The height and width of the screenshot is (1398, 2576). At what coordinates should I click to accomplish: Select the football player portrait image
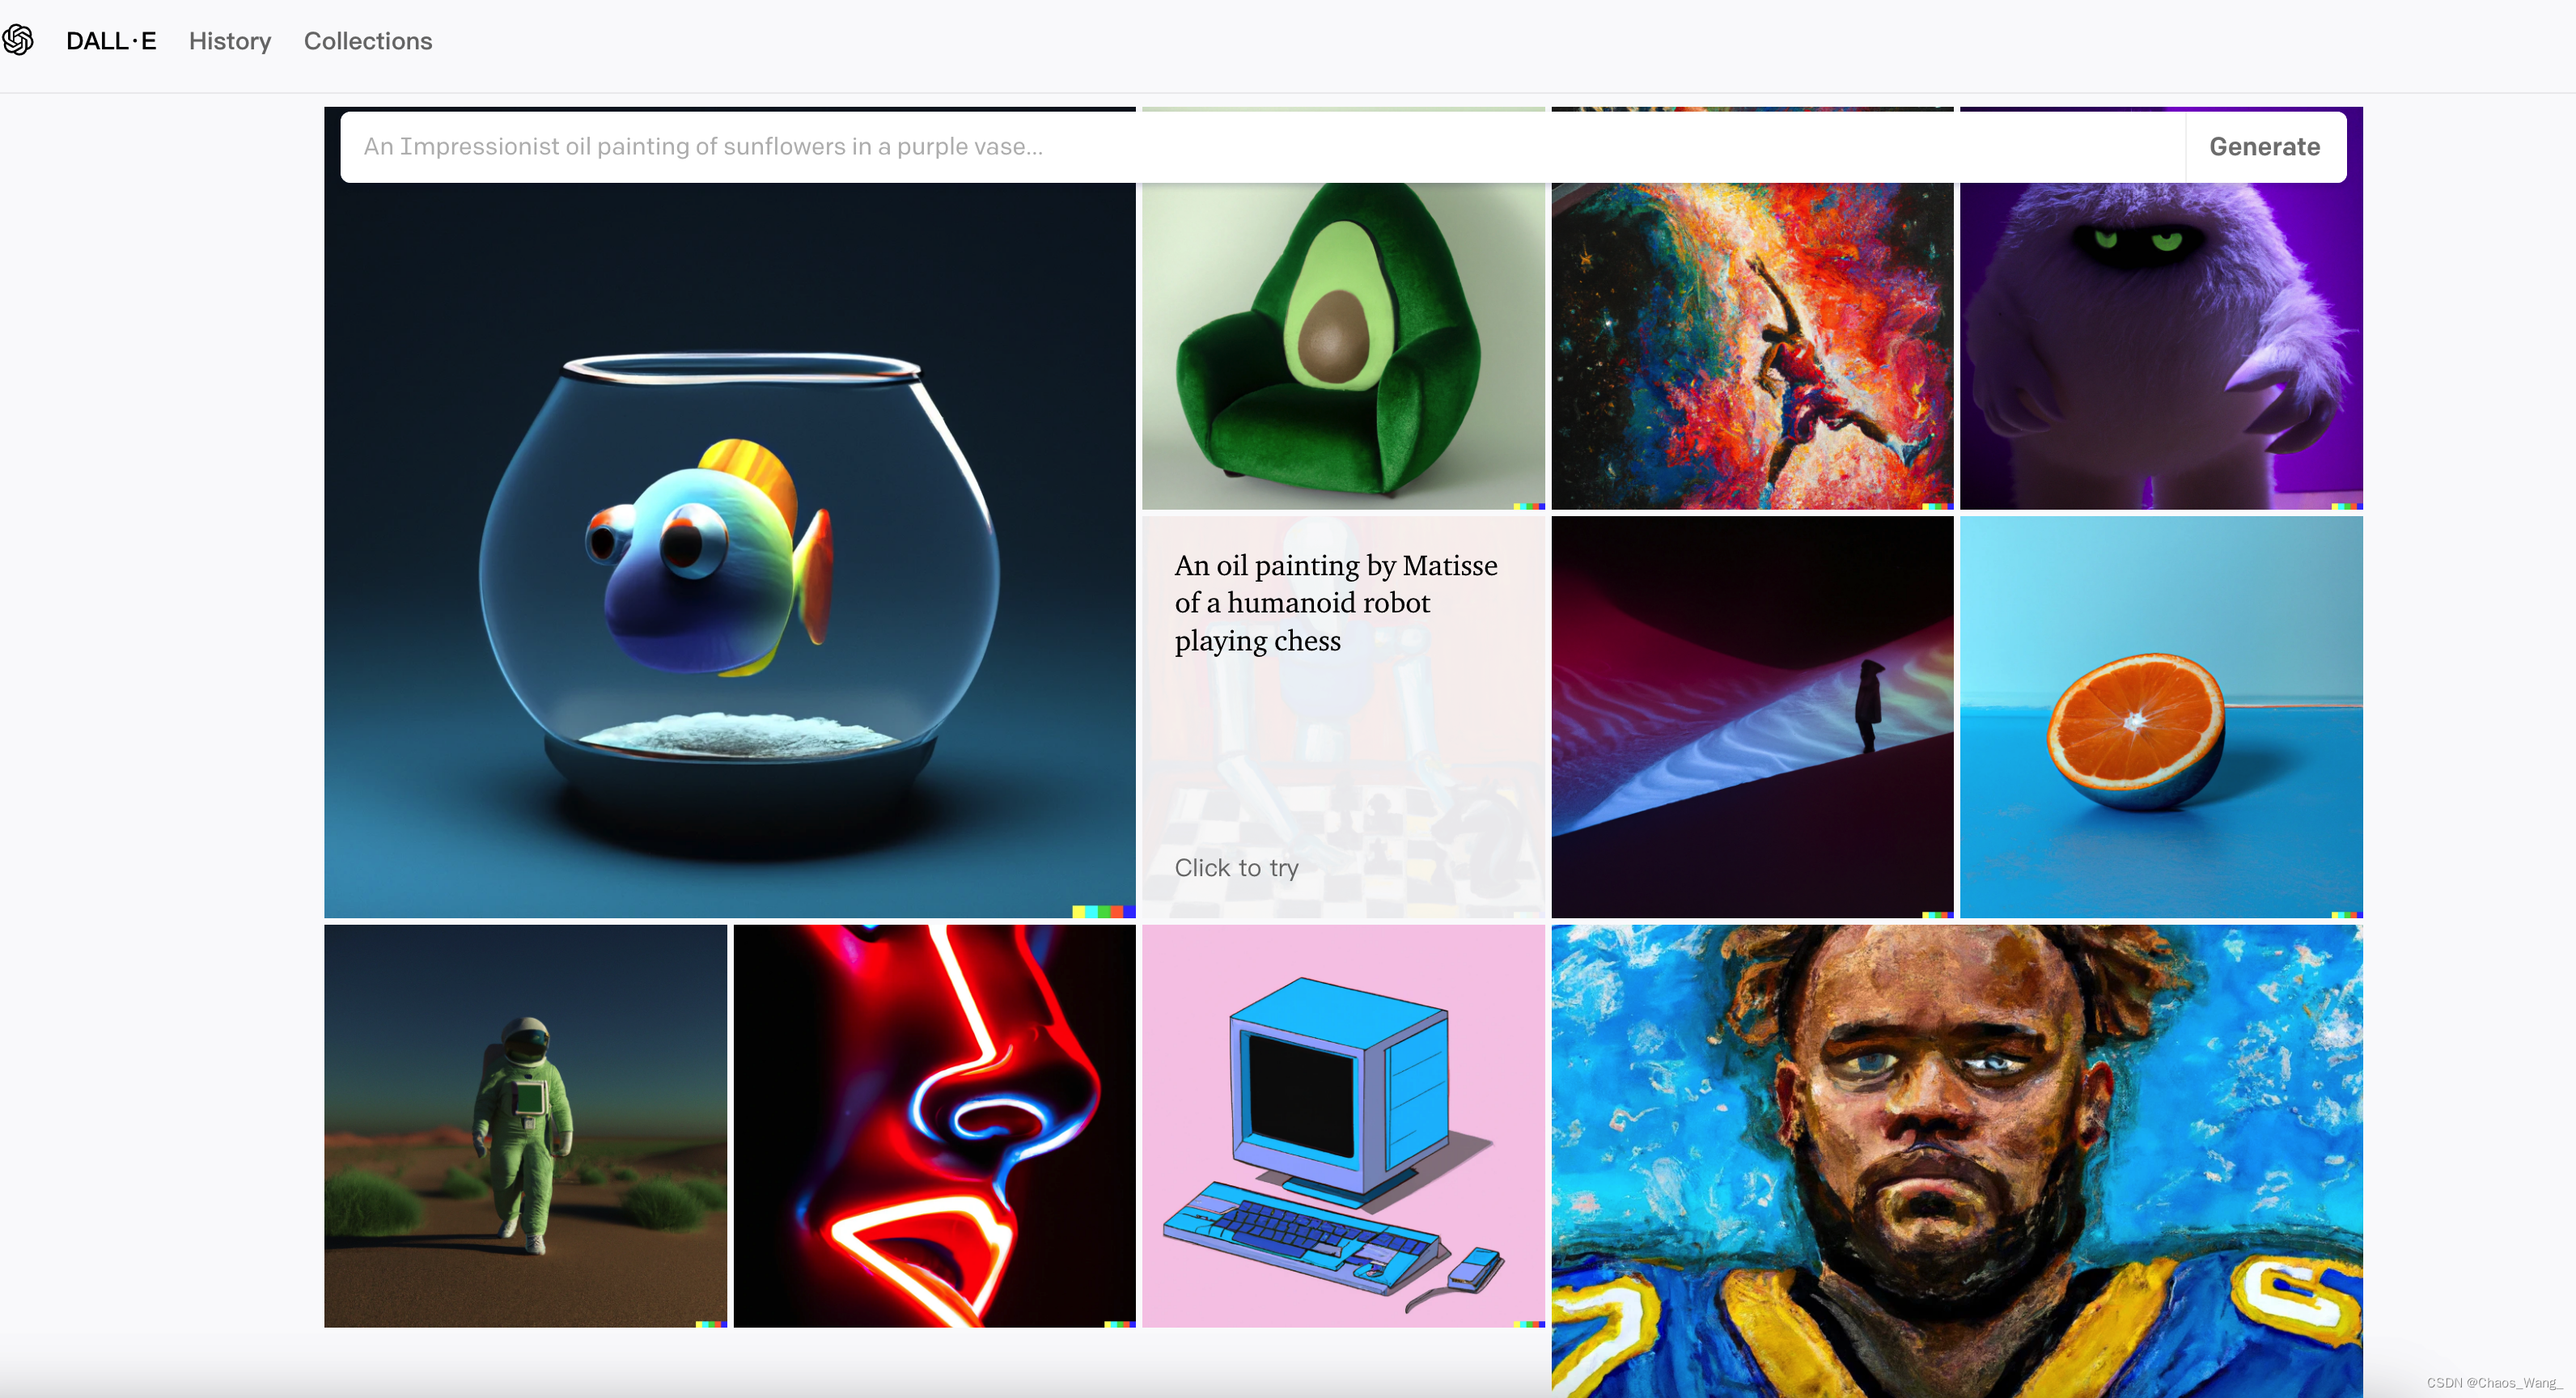tap(1956, 1126)
